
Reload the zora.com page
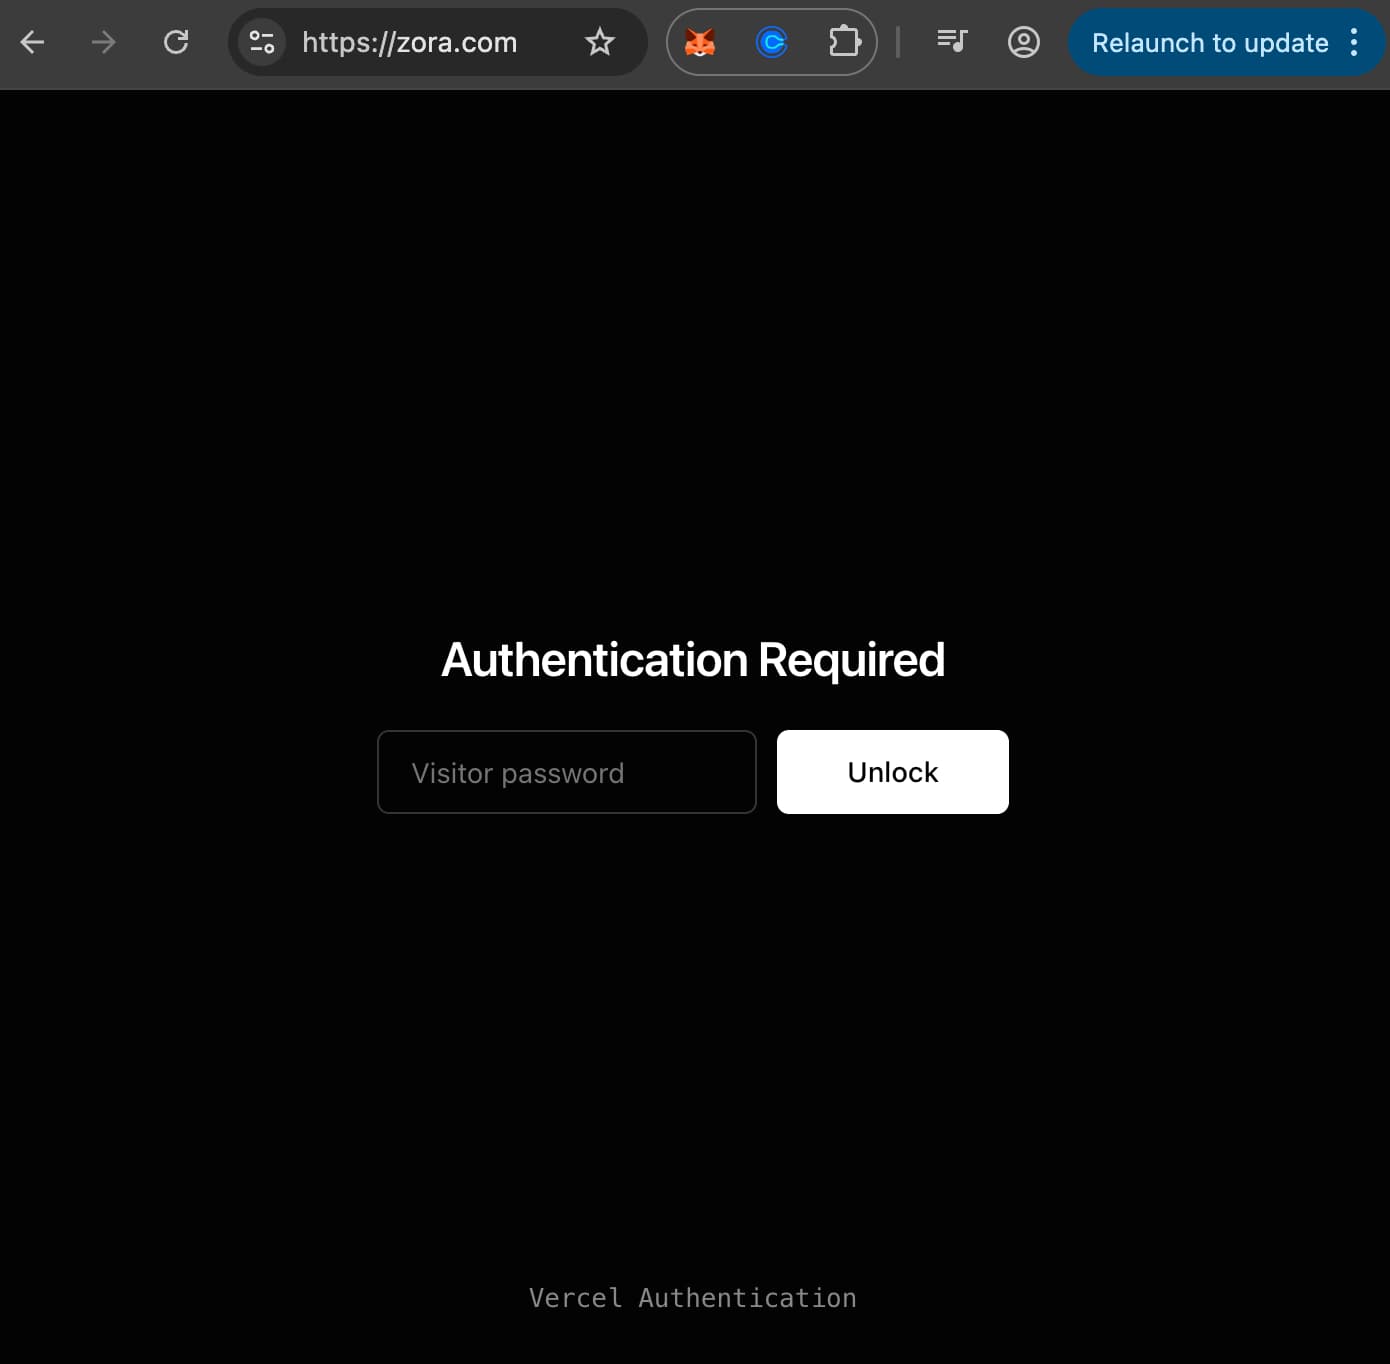pos(177,42)
